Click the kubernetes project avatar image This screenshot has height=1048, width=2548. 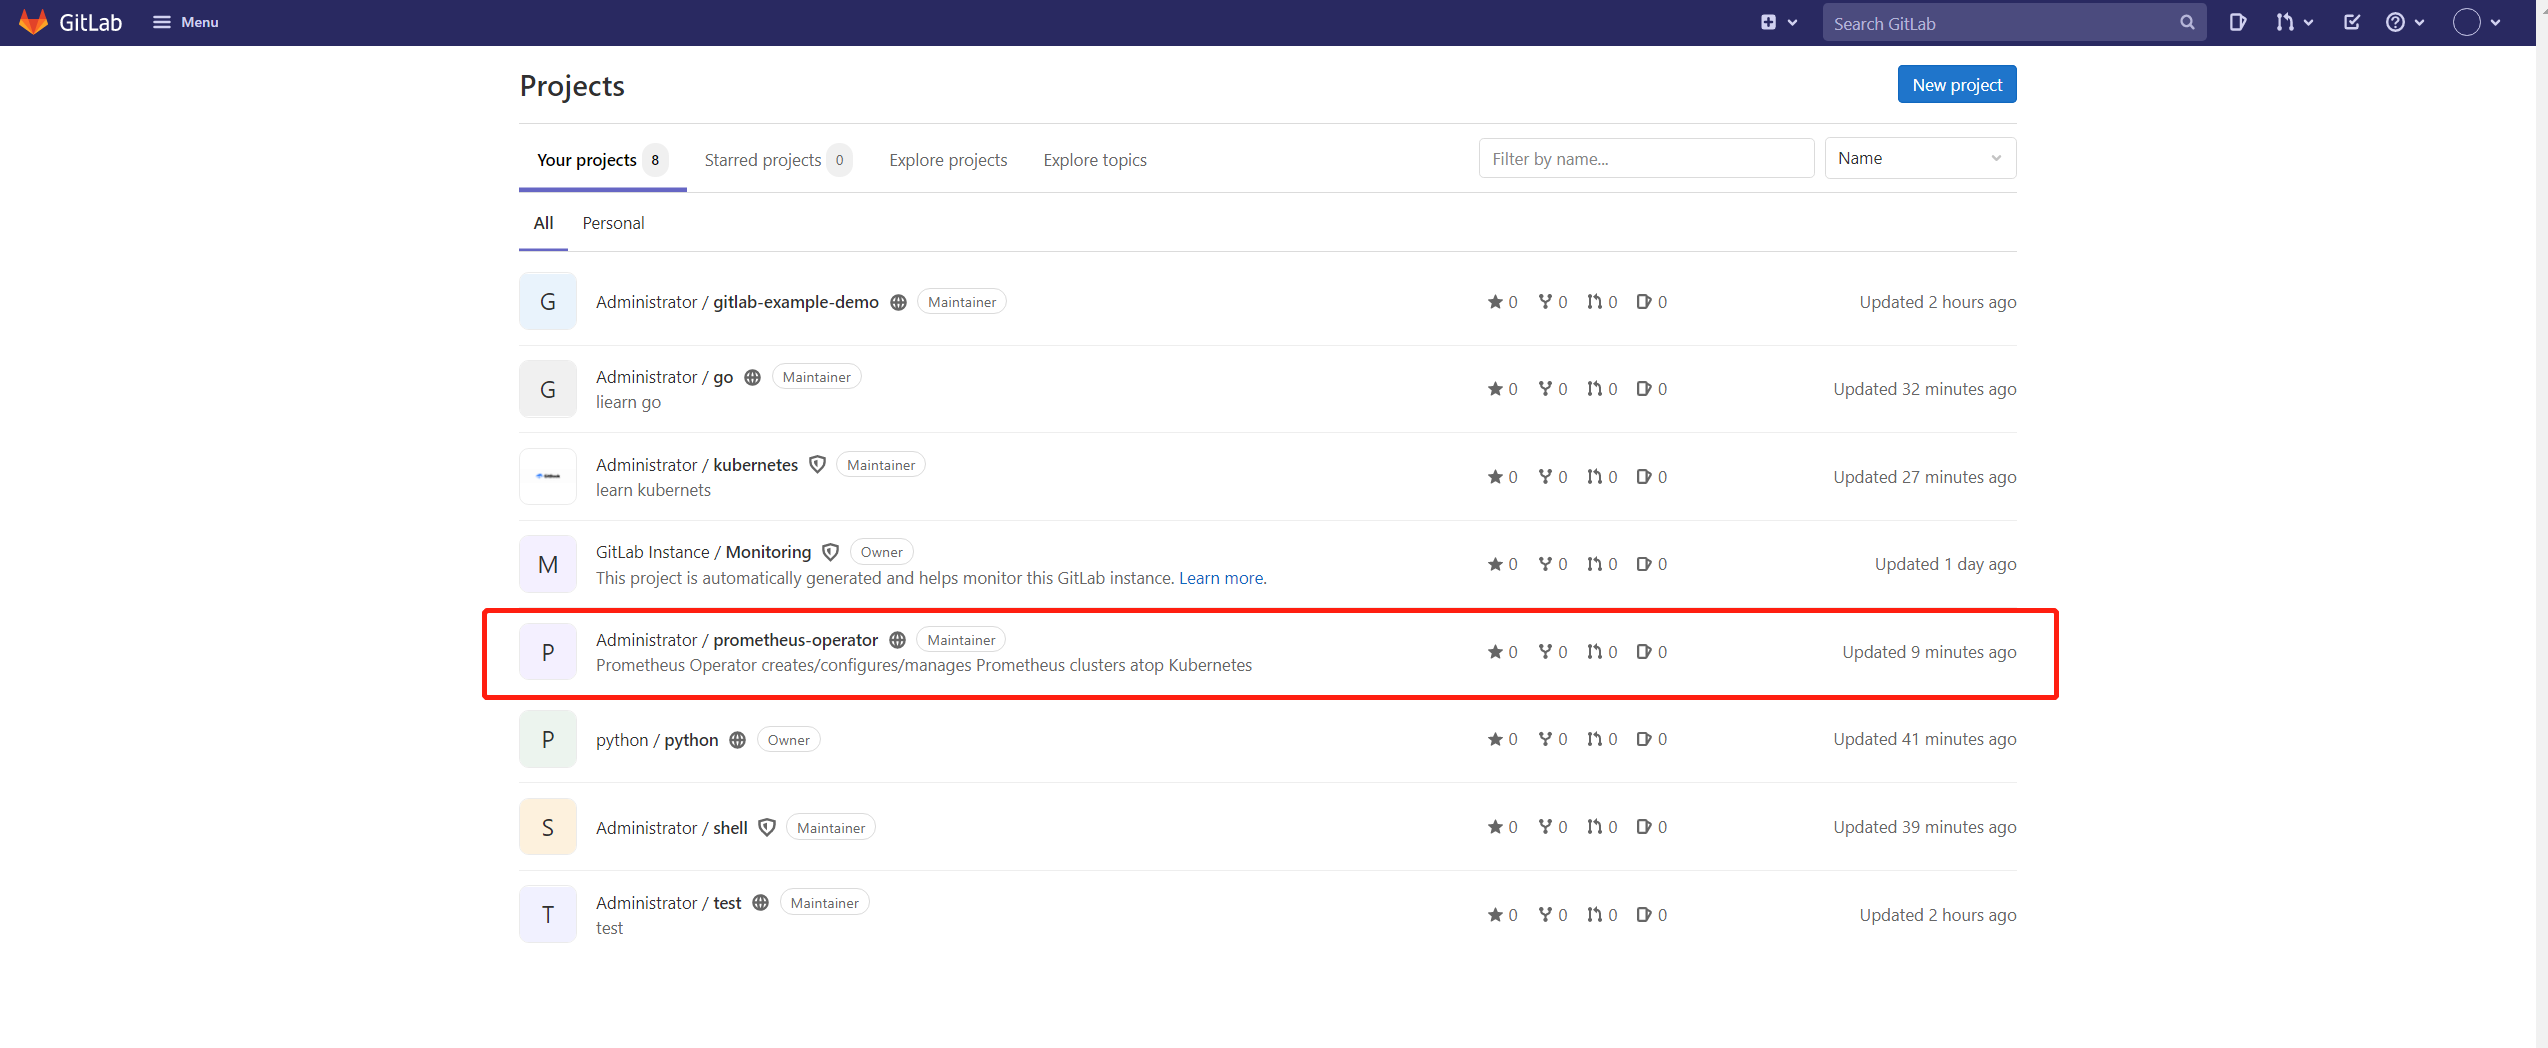(x=548, y=477)
